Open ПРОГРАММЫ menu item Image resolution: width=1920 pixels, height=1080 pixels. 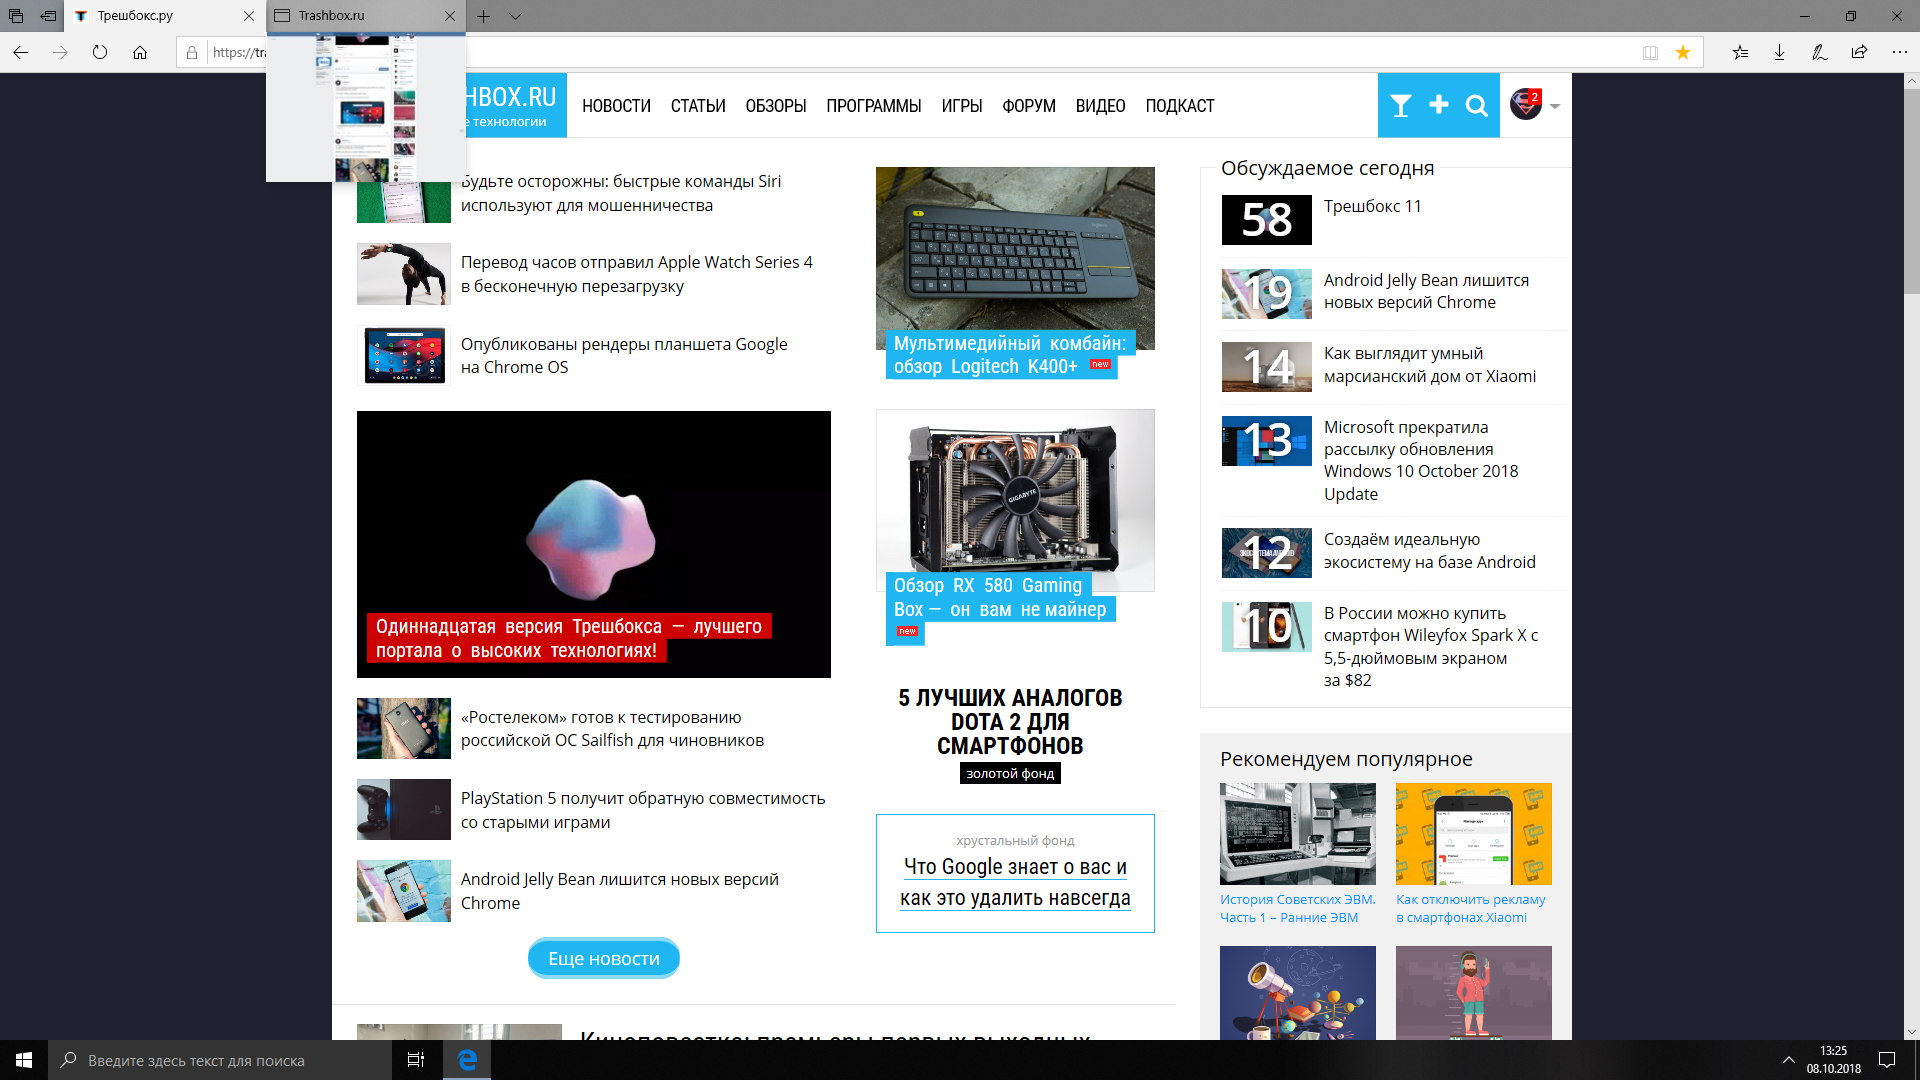(x=873, y=106)
